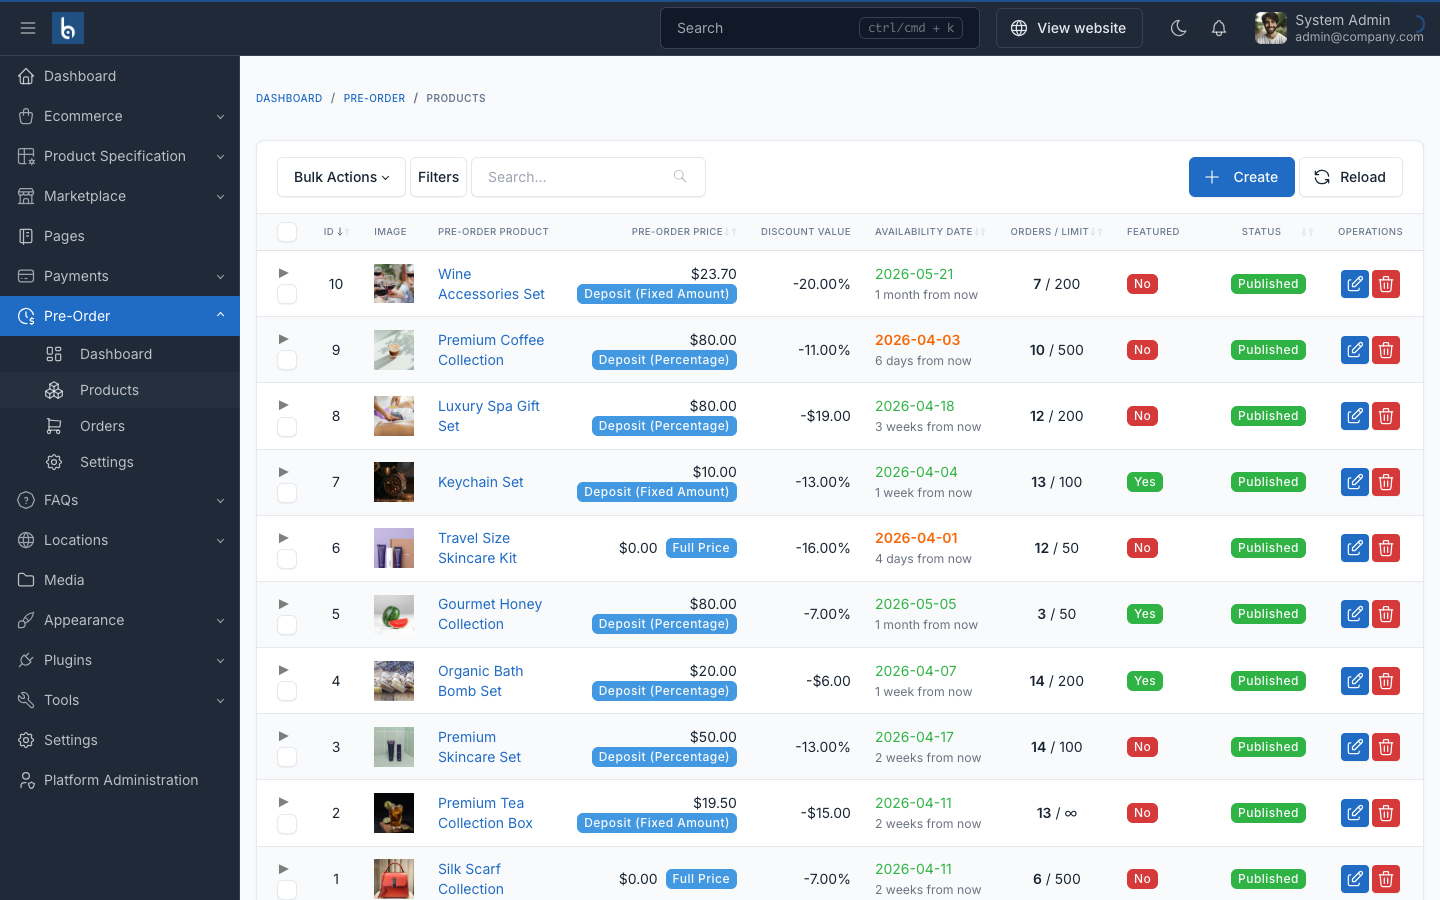Viewport: 1440px width, 900px height.
Task: Focus the table search input field
Action: [x=575, y=177]
